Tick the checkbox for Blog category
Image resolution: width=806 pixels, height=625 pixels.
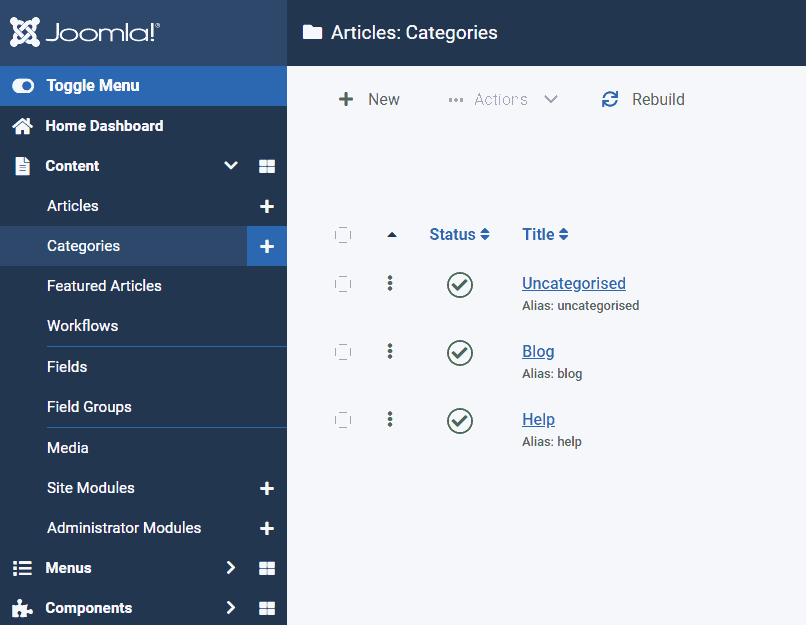(x=343, y=352)
